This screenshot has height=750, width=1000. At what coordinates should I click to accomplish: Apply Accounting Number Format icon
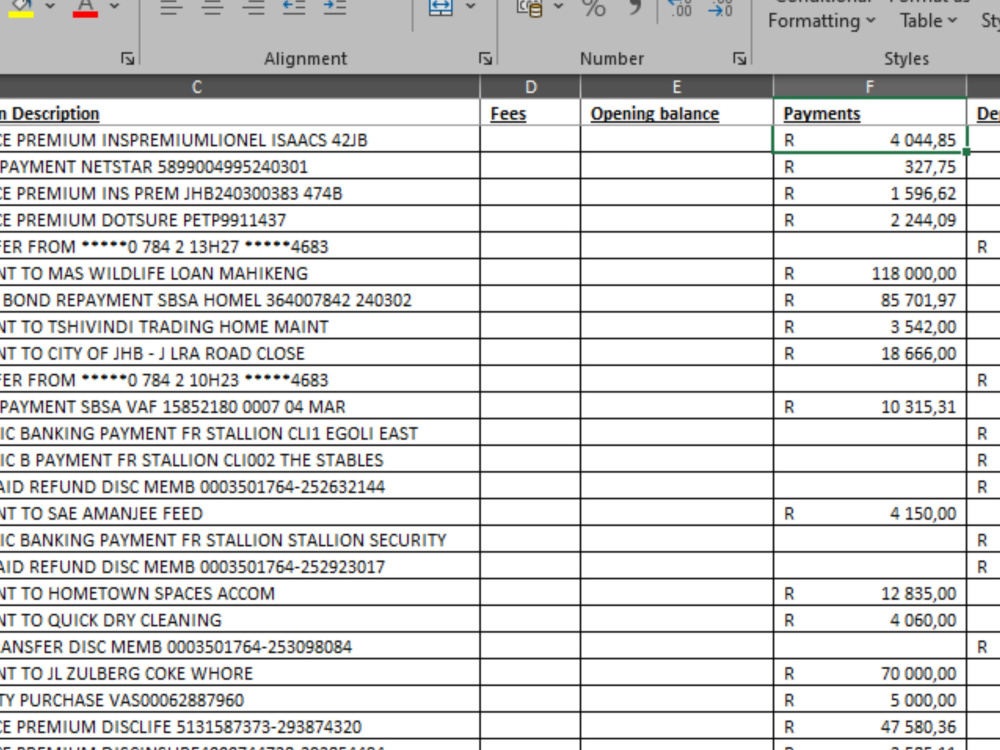pyautogui.click(x=530, y=8)
